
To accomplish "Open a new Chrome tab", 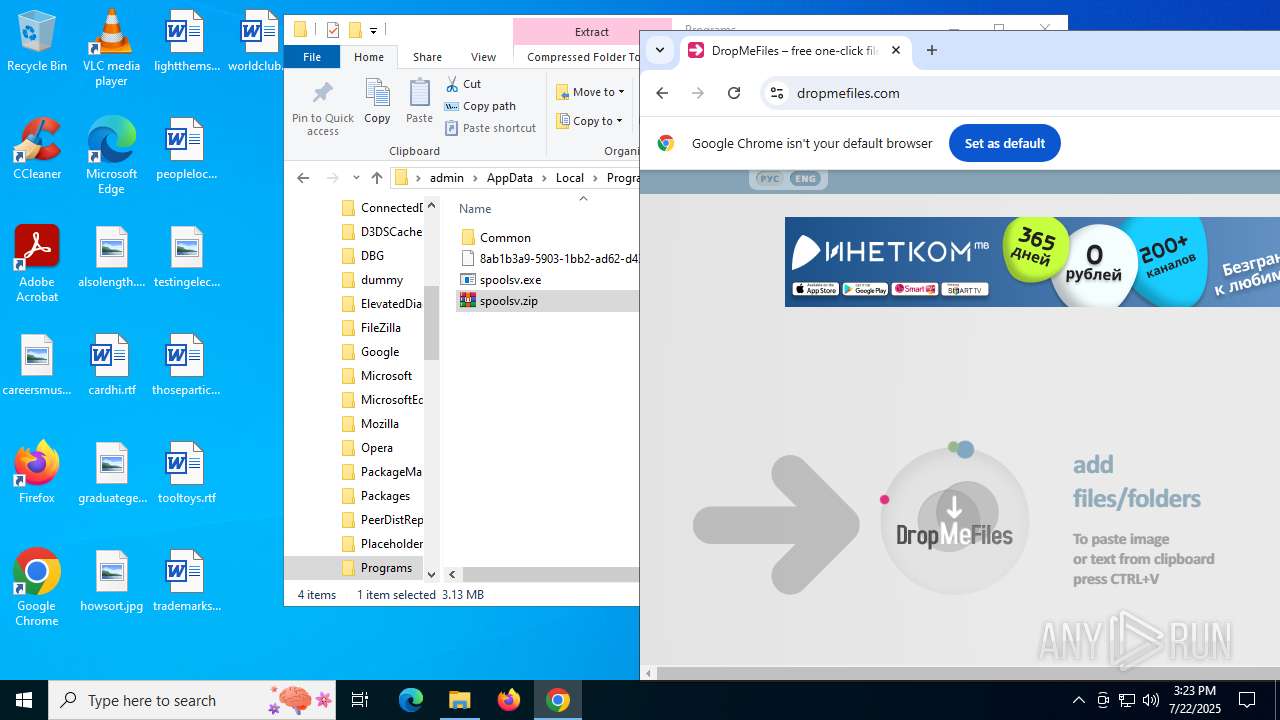I will 932,50.
